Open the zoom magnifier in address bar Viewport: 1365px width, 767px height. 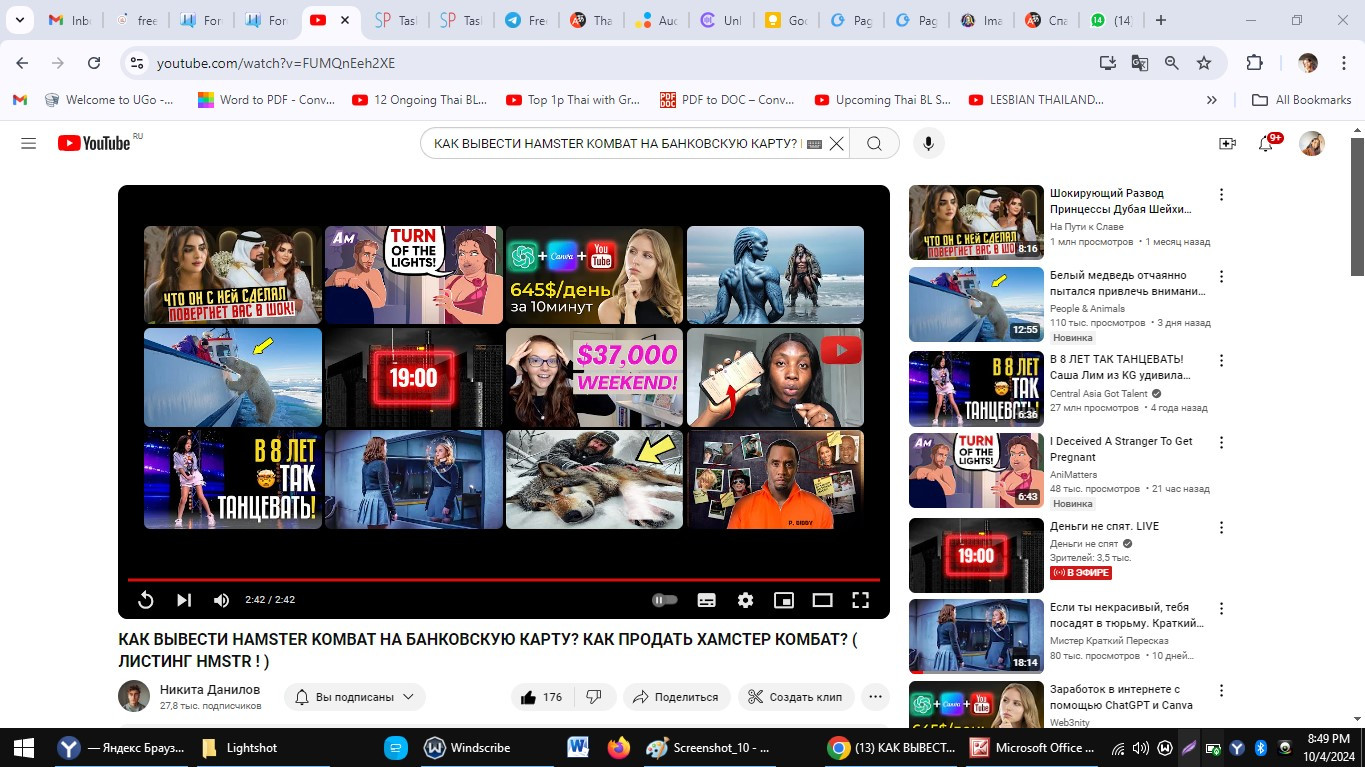[1171, 63]
